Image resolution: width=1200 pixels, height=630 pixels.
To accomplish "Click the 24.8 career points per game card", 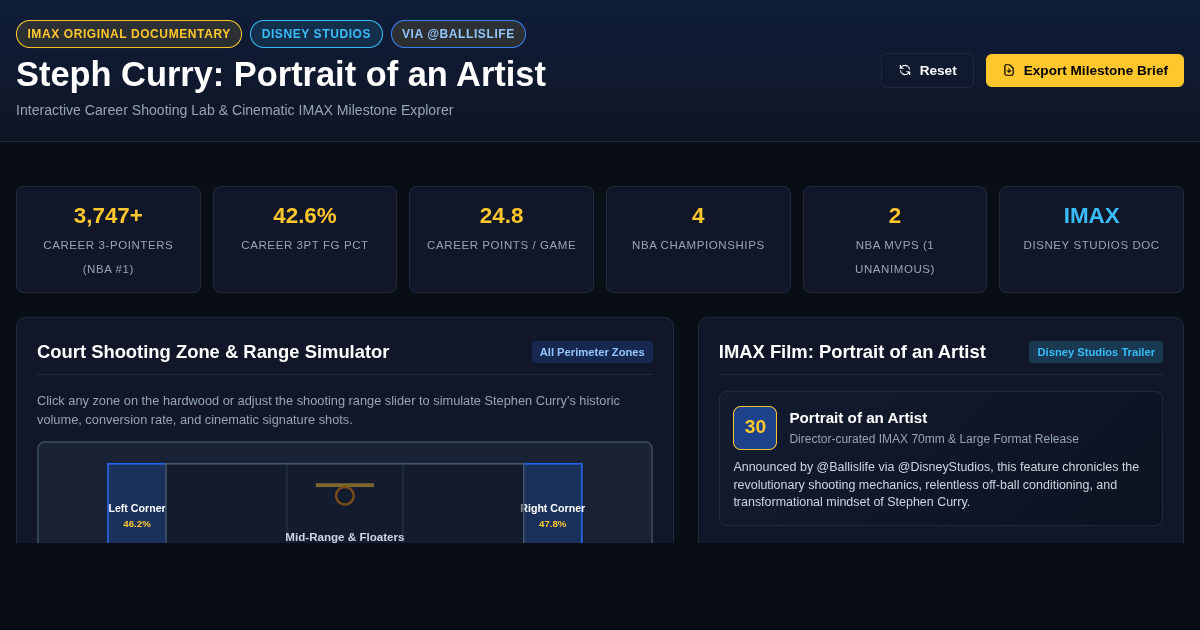I will coord(501,240).
